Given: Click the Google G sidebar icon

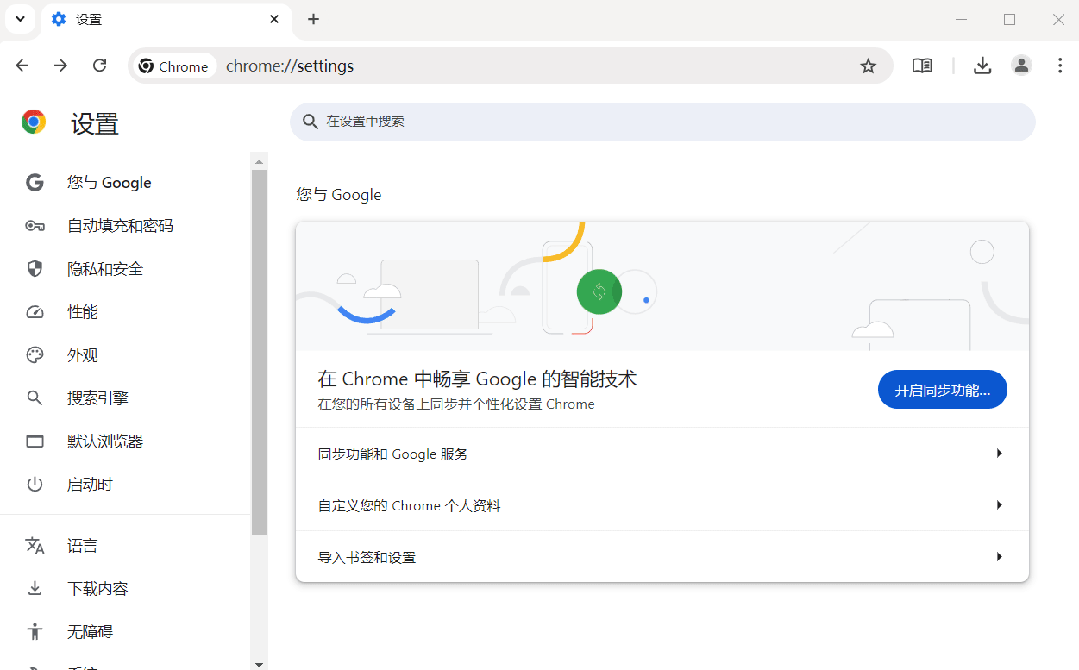Looking at the screenshot, I should 34,182.
